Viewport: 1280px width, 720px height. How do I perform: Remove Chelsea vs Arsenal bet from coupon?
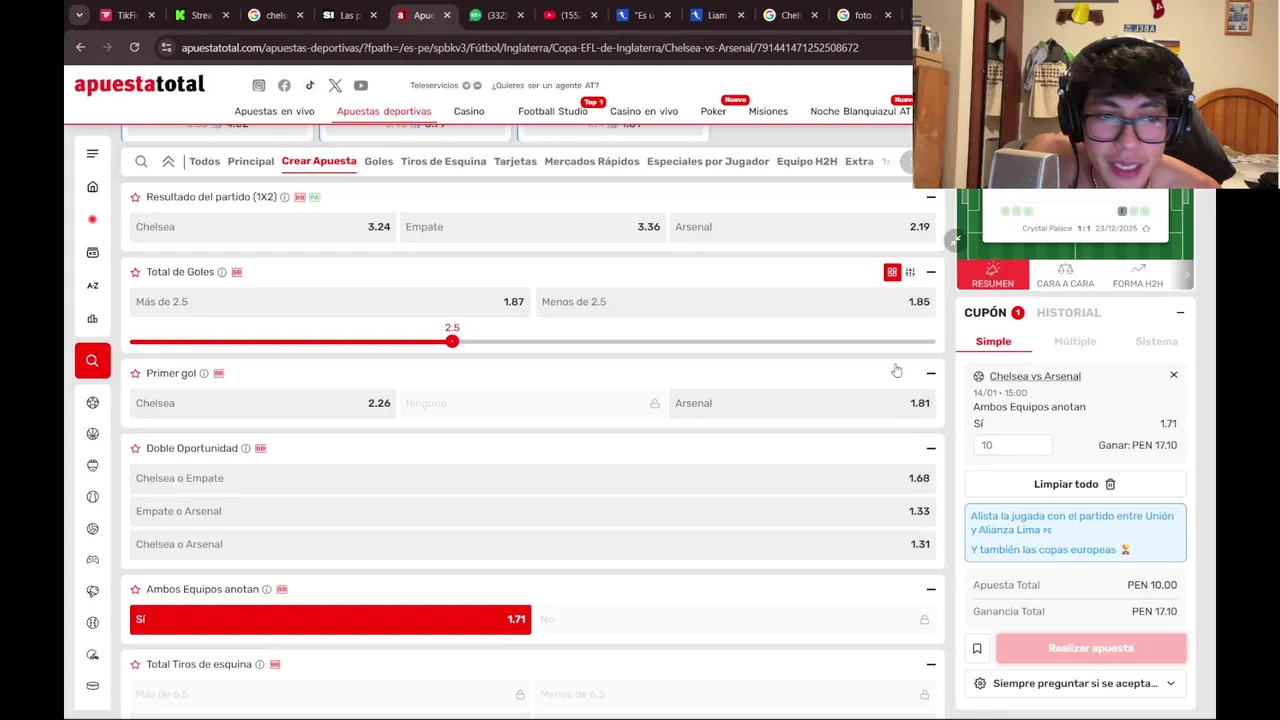click(x=1174, y=375)
